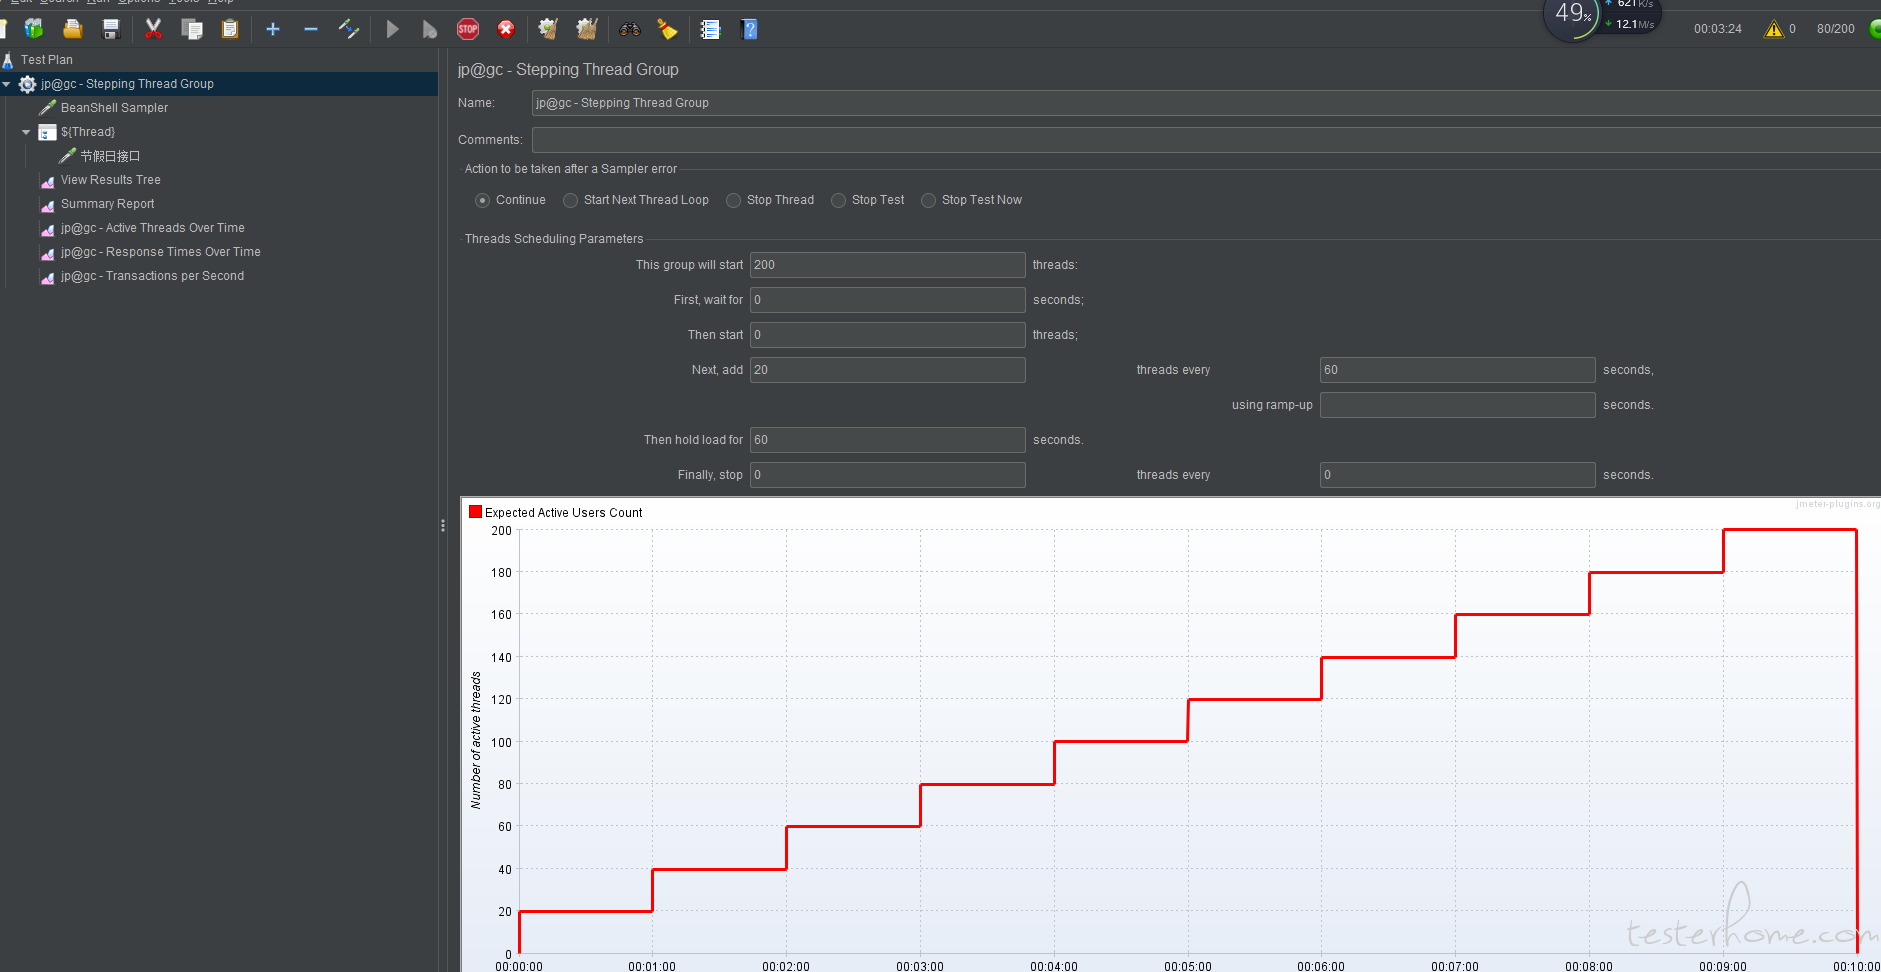Screen dimensions: 1881x972
Task: Click the Copy icon in toolbar
Action: click(x=192, y=29)
